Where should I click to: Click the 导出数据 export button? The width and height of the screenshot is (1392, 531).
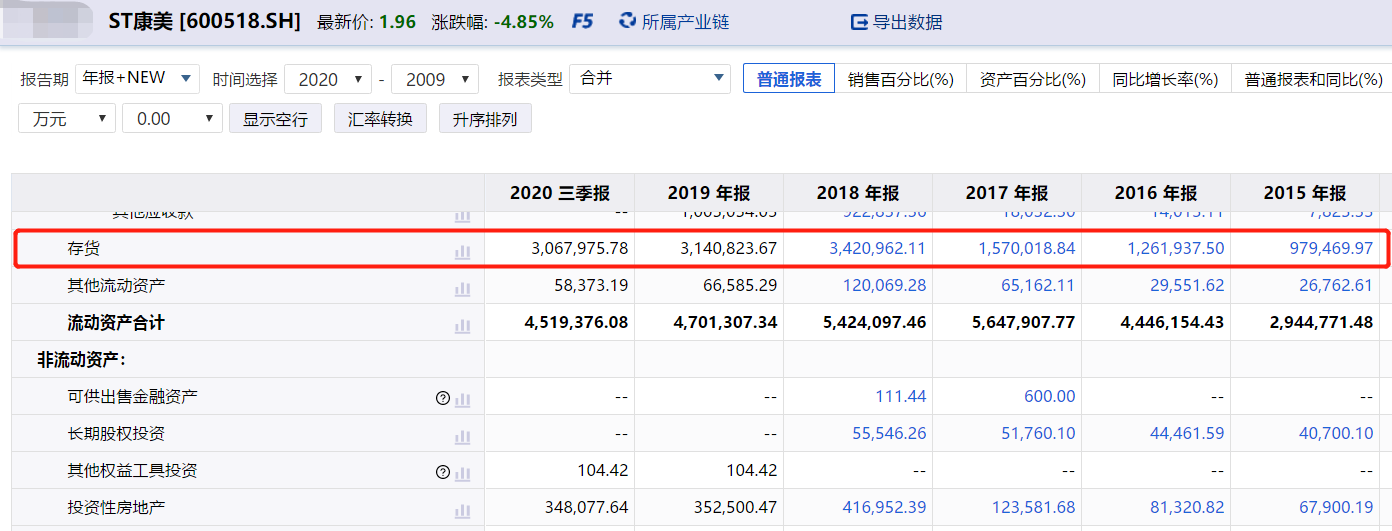pos(896,21)
